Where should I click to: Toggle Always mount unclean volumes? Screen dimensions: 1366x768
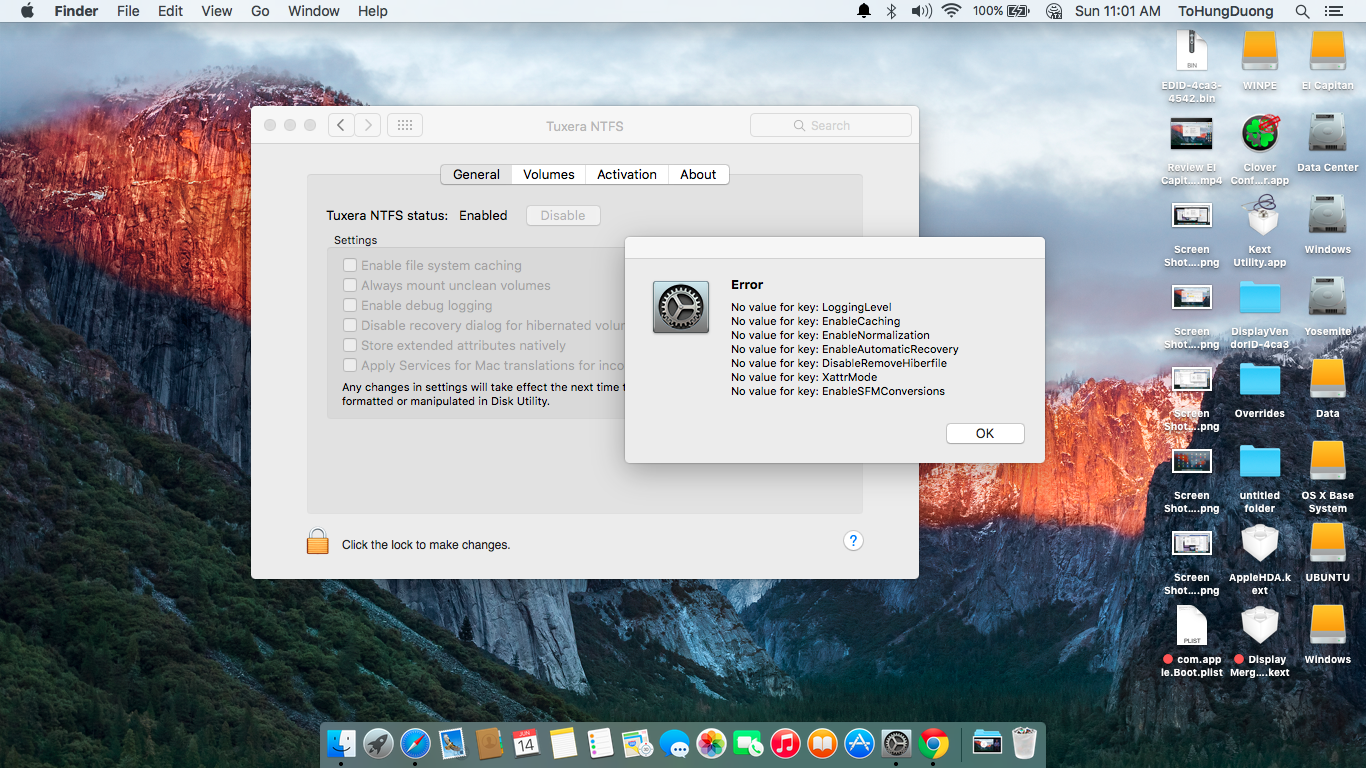click(350, 286)
